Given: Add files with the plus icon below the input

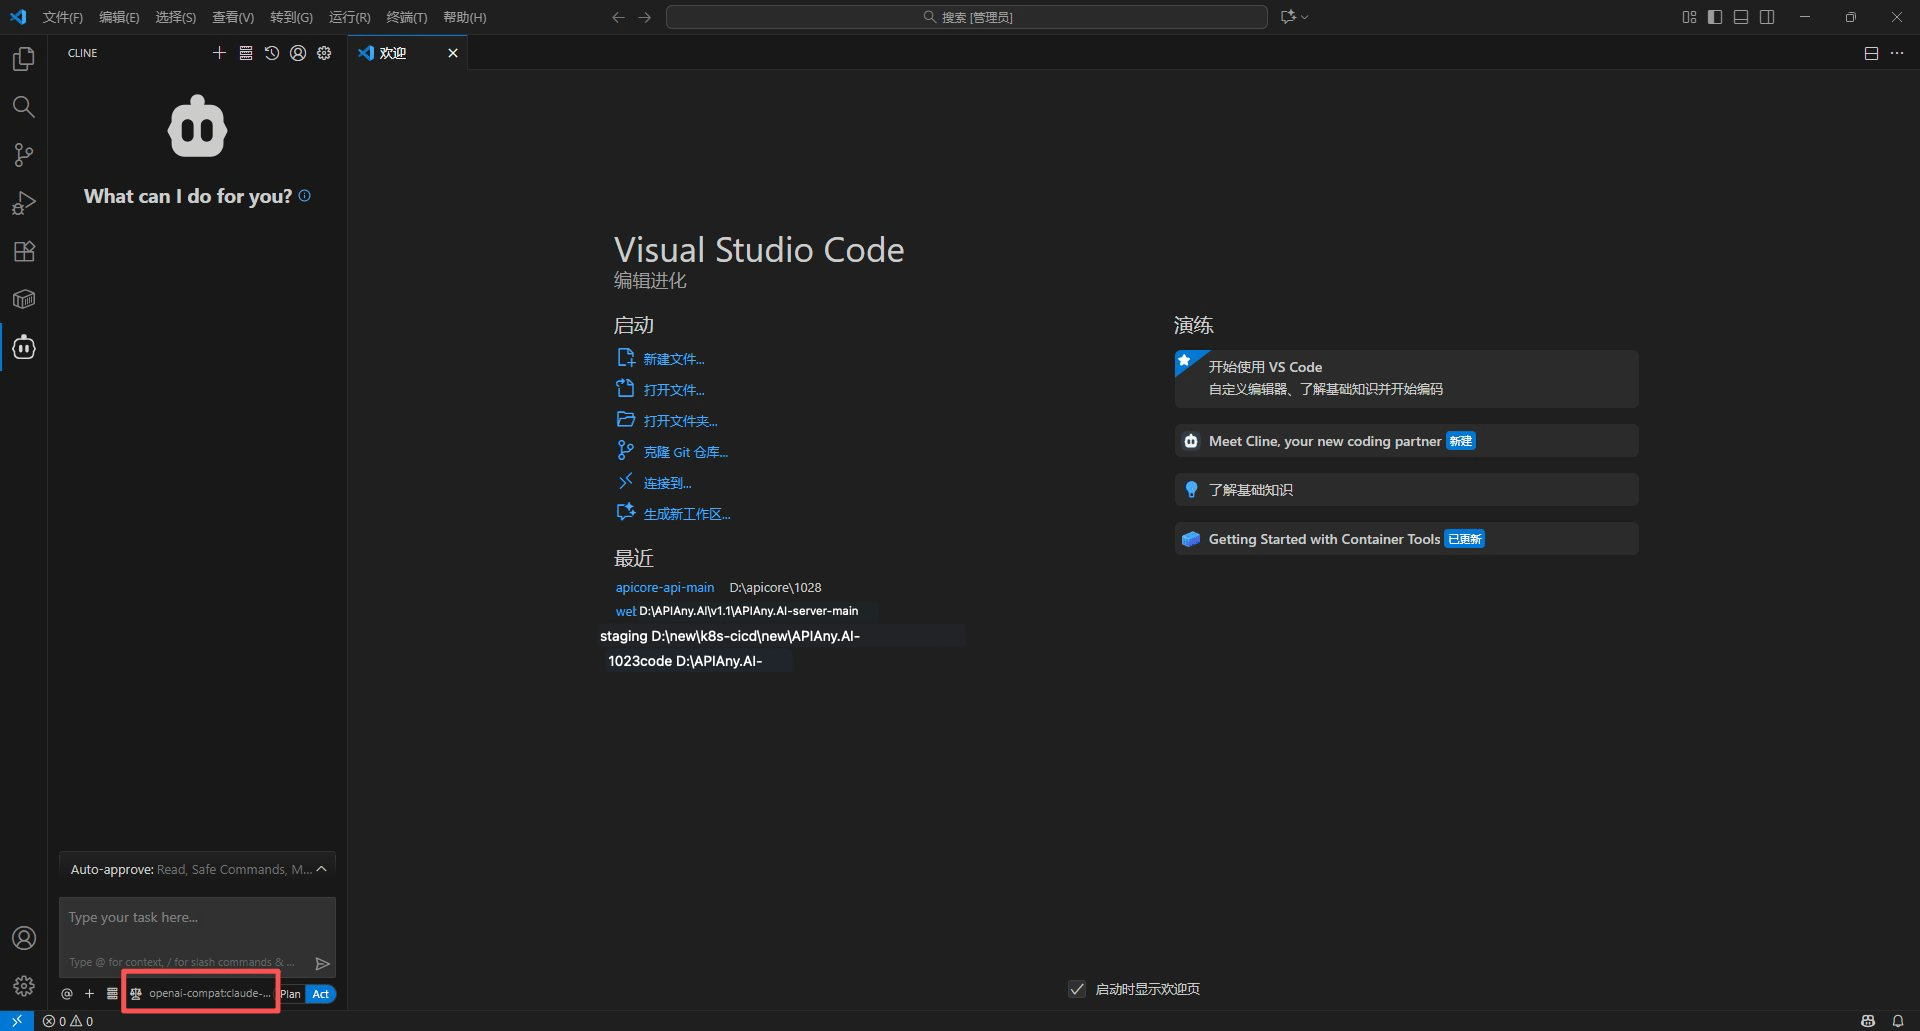Looking at the screenshot, I should tap(89, 994).
